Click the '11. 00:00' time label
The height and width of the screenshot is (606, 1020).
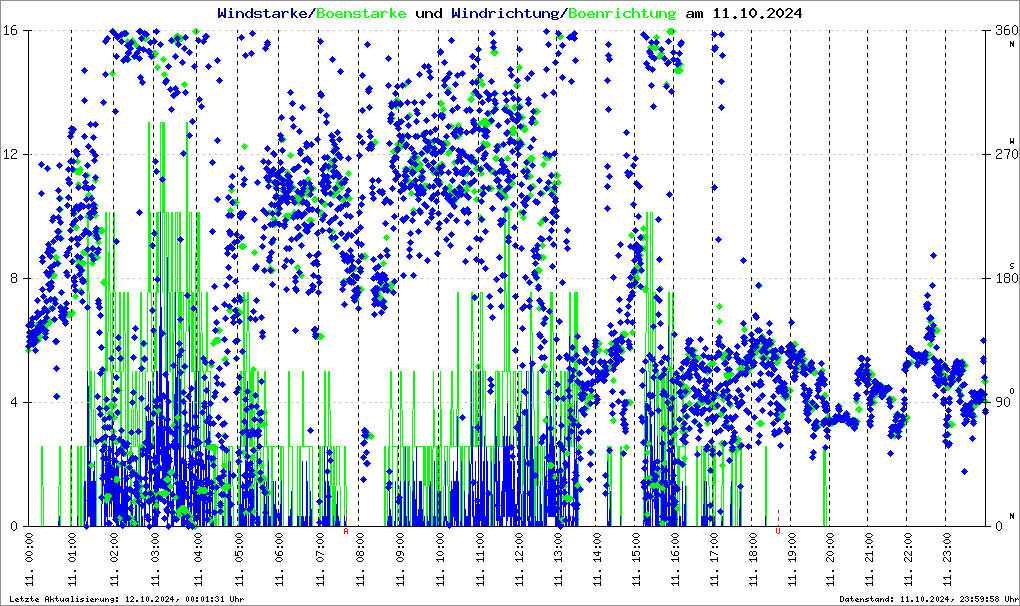(x=30, y=560)
